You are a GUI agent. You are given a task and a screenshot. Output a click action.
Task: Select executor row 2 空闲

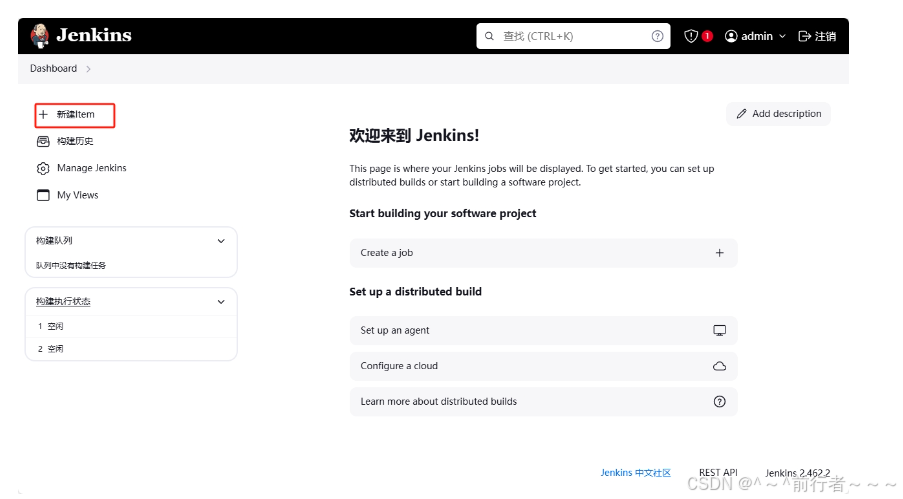point(131,349)
